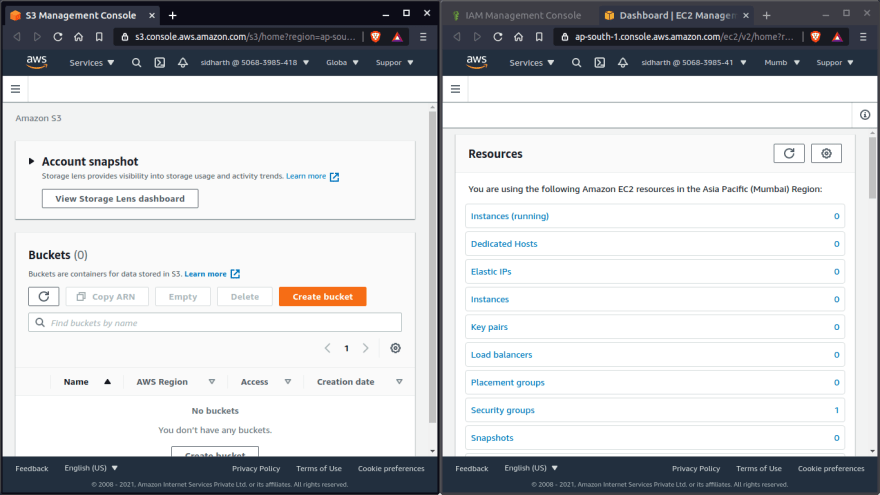Click orange Create bucket button

click(323, 296)
